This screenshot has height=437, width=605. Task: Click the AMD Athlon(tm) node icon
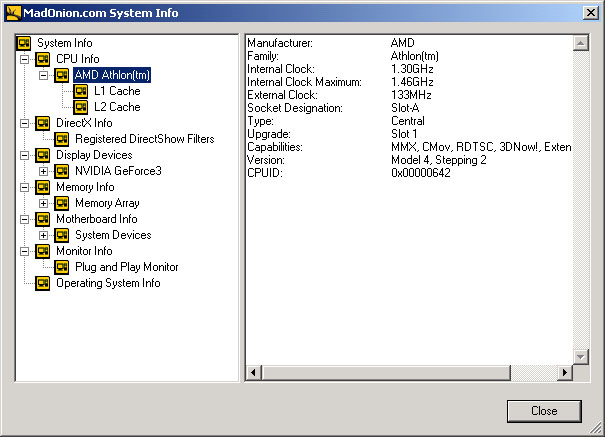62,75
